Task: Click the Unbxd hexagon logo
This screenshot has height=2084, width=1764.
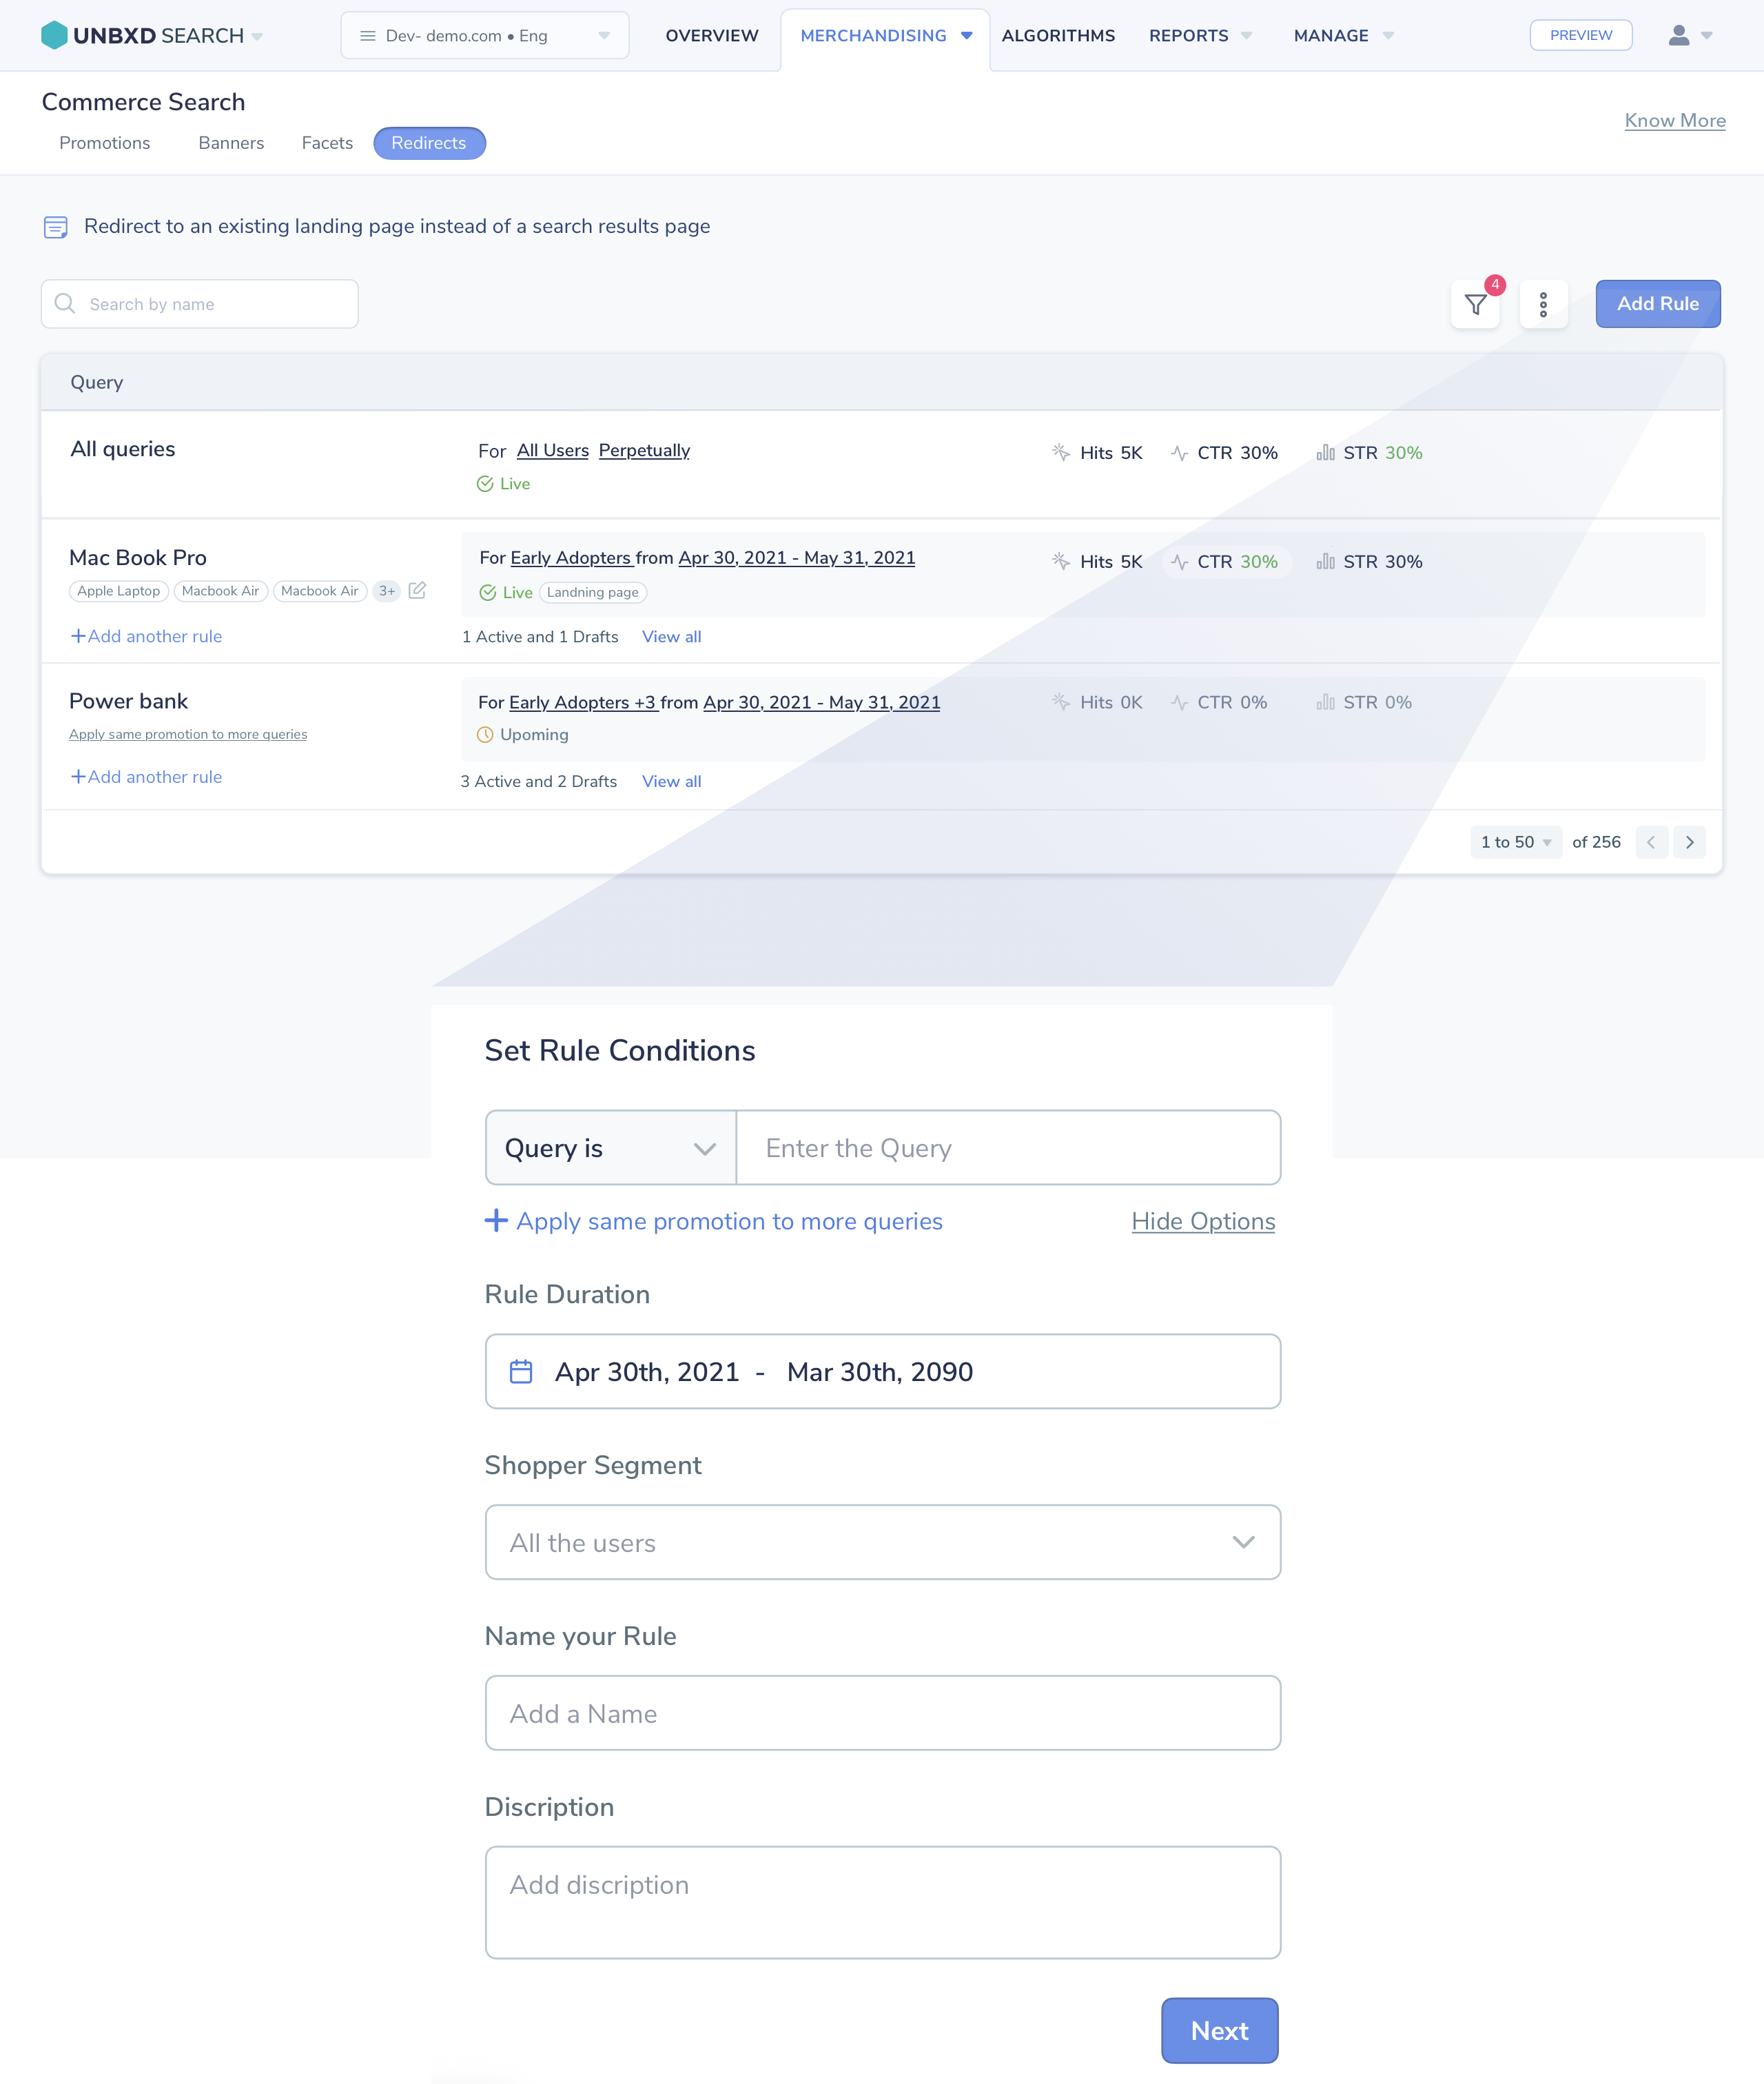Action: [54, 35]
